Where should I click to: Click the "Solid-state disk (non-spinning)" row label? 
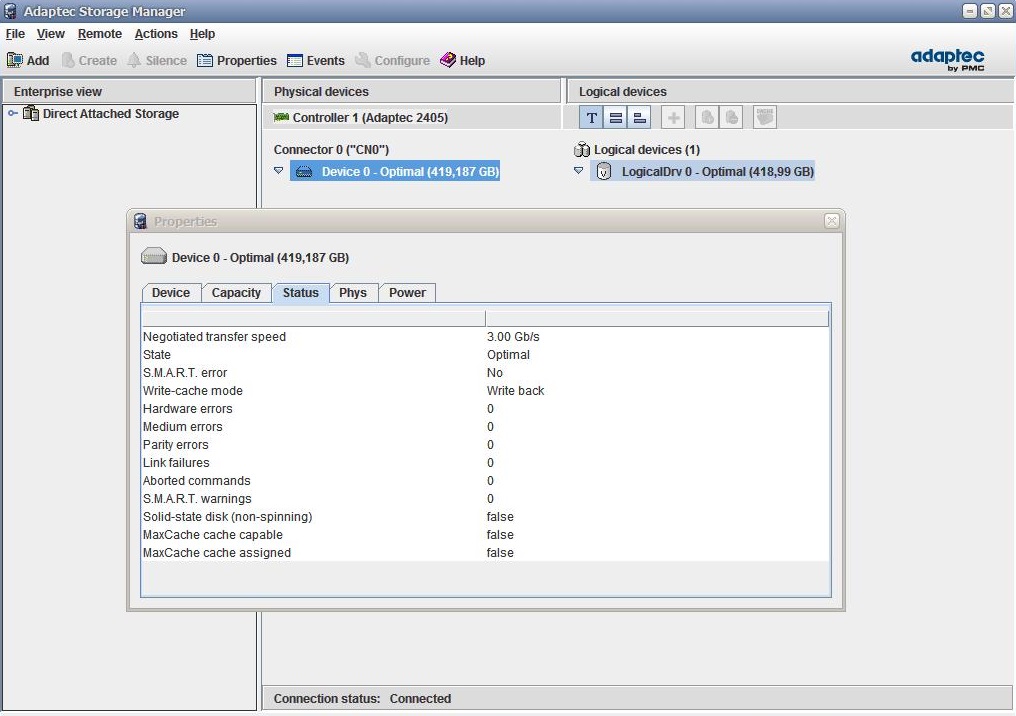pyautogui.click(x=227, y=517)
